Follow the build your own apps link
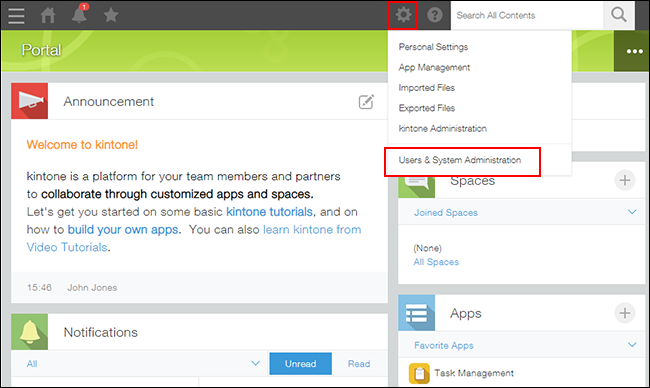 [x=123, y=230]
